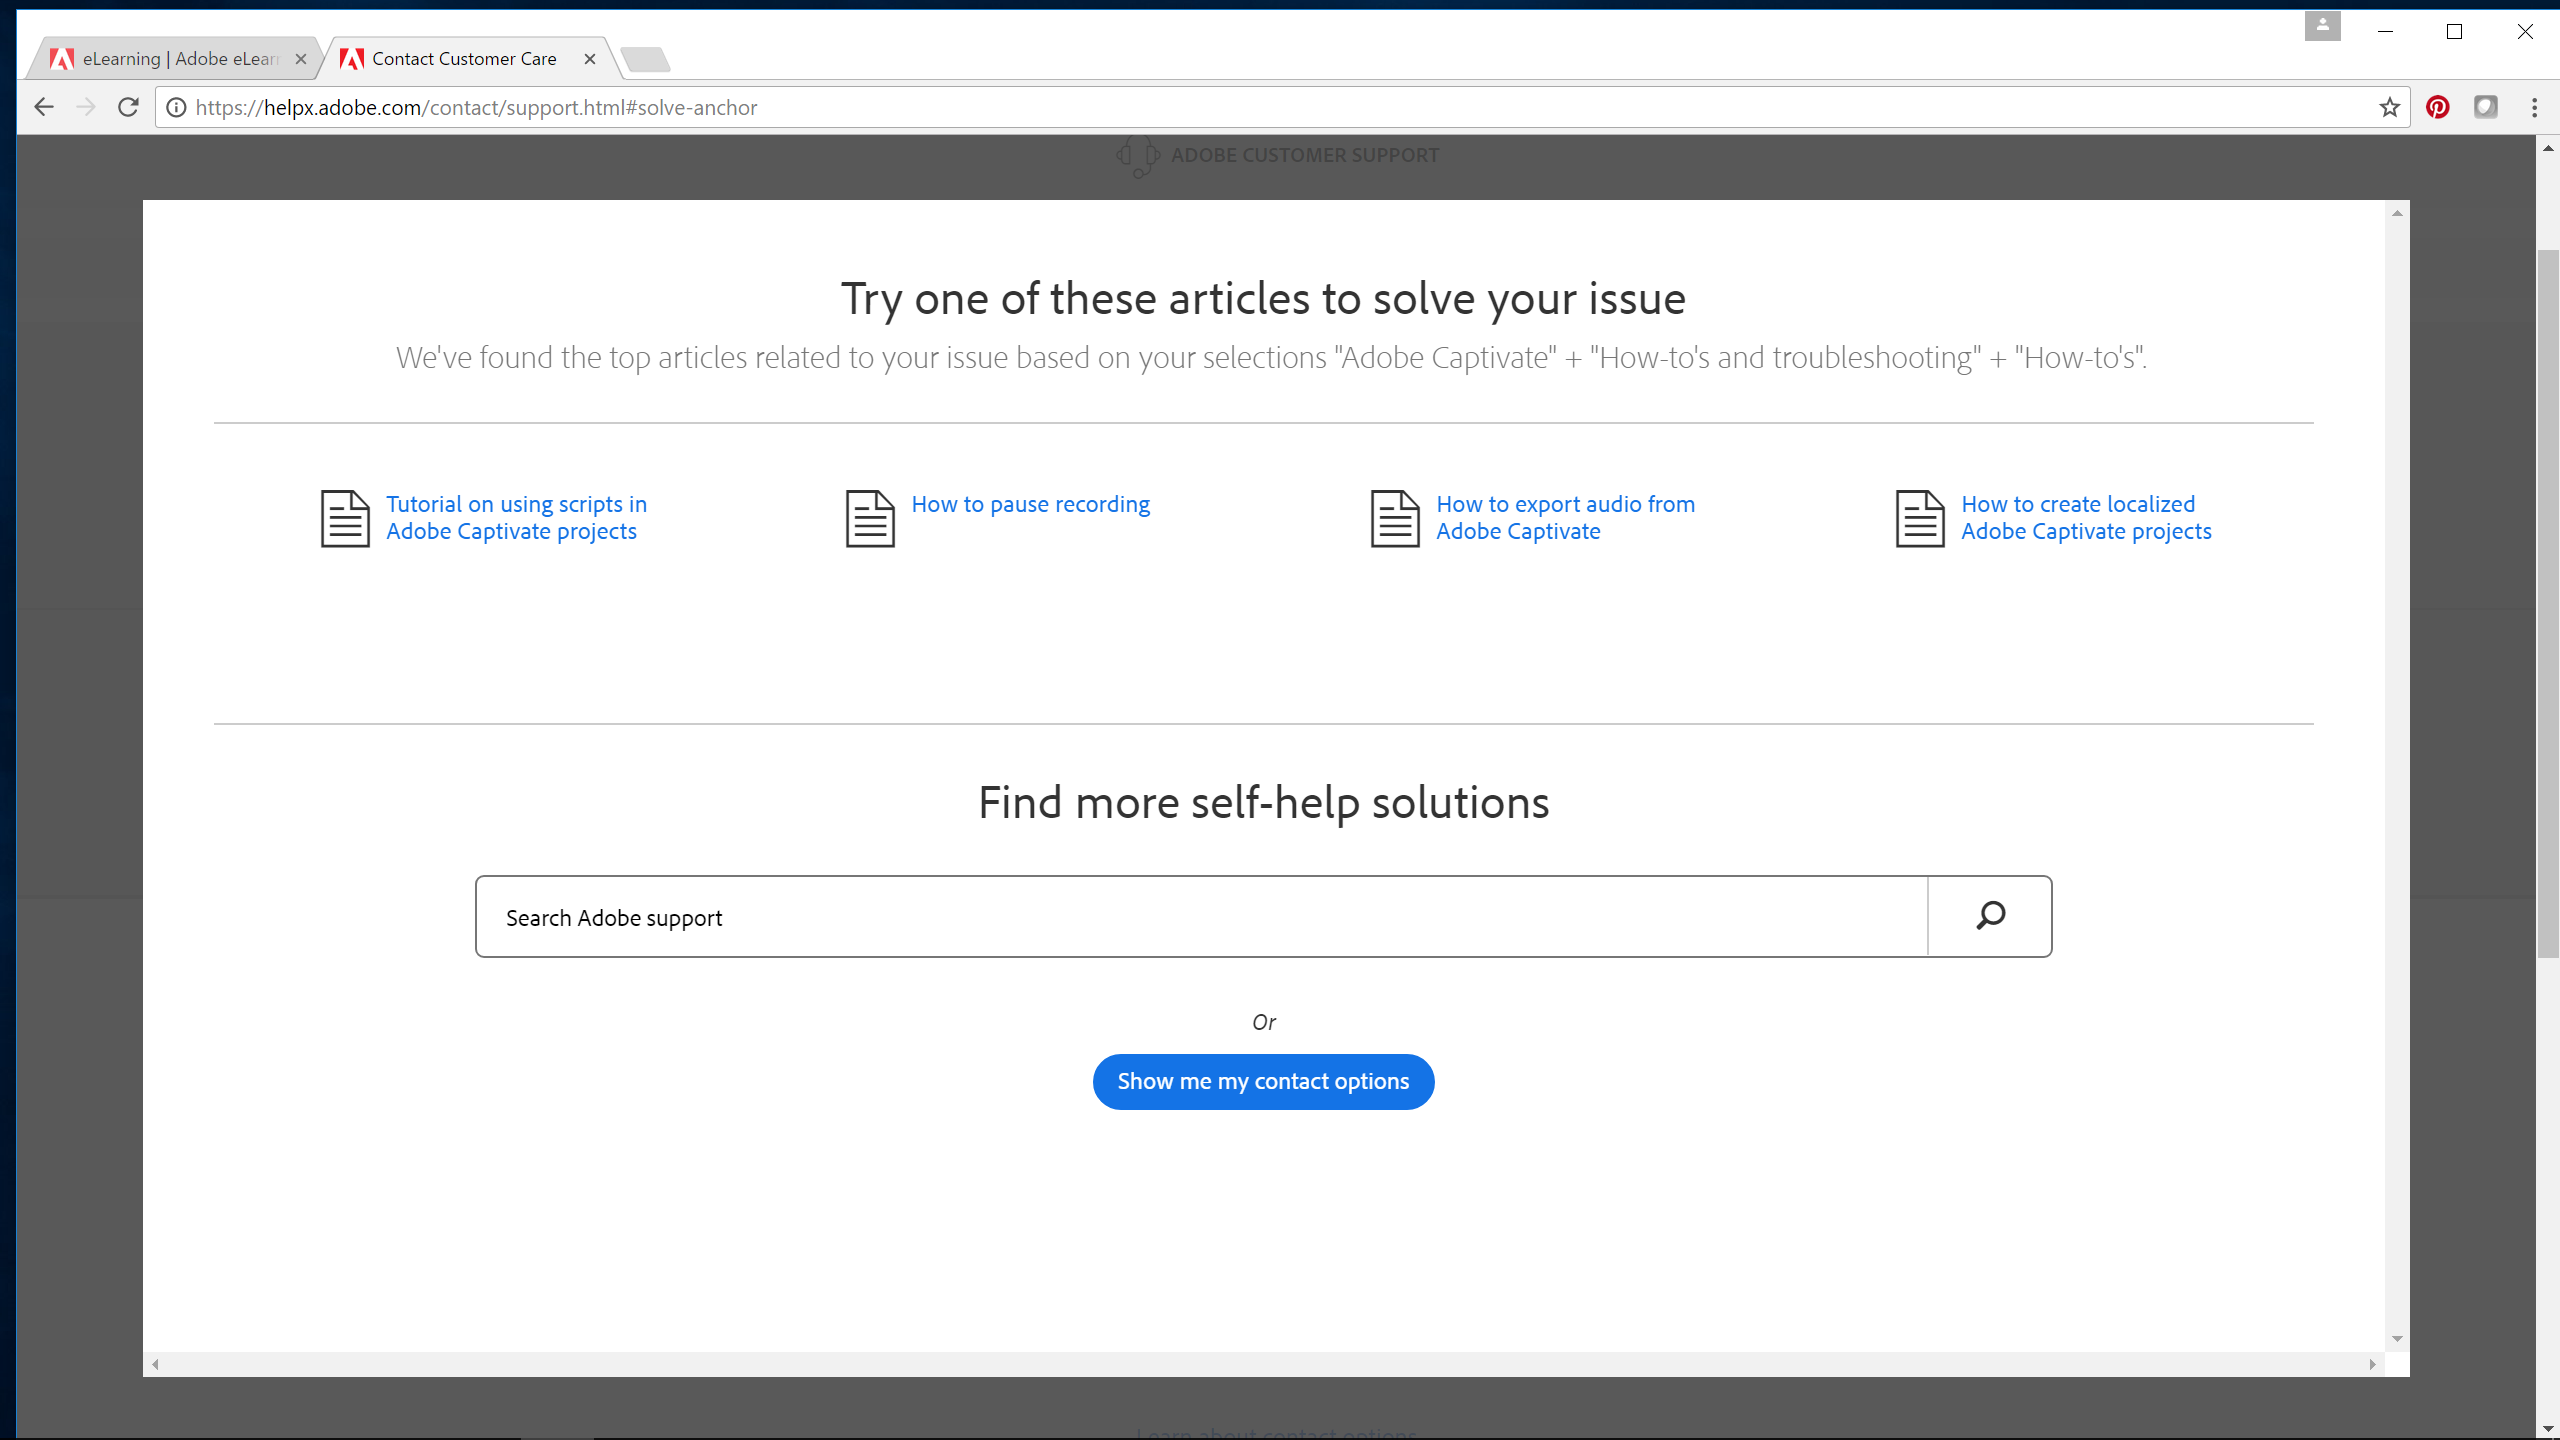
Task: Click the document icon beside Tutorial on scripts
Action: click(345, 518)
